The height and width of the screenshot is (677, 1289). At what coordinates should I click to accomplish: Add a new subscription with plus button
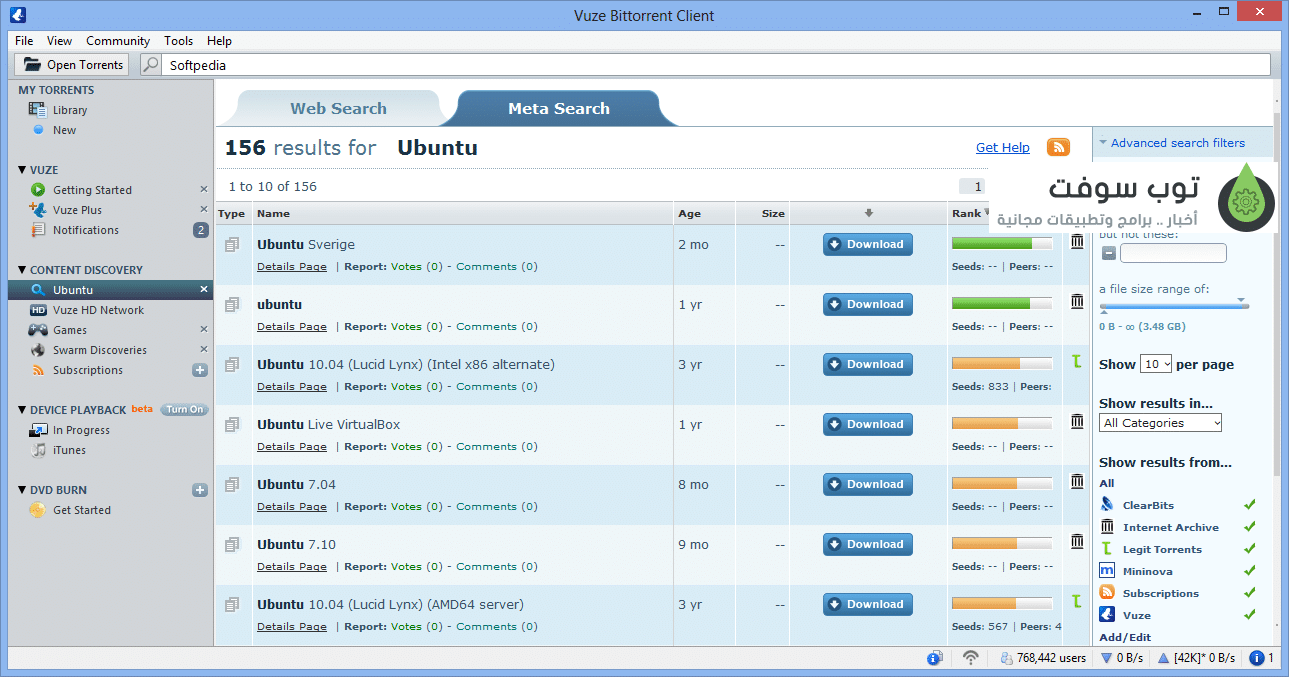tap(200, 370)
